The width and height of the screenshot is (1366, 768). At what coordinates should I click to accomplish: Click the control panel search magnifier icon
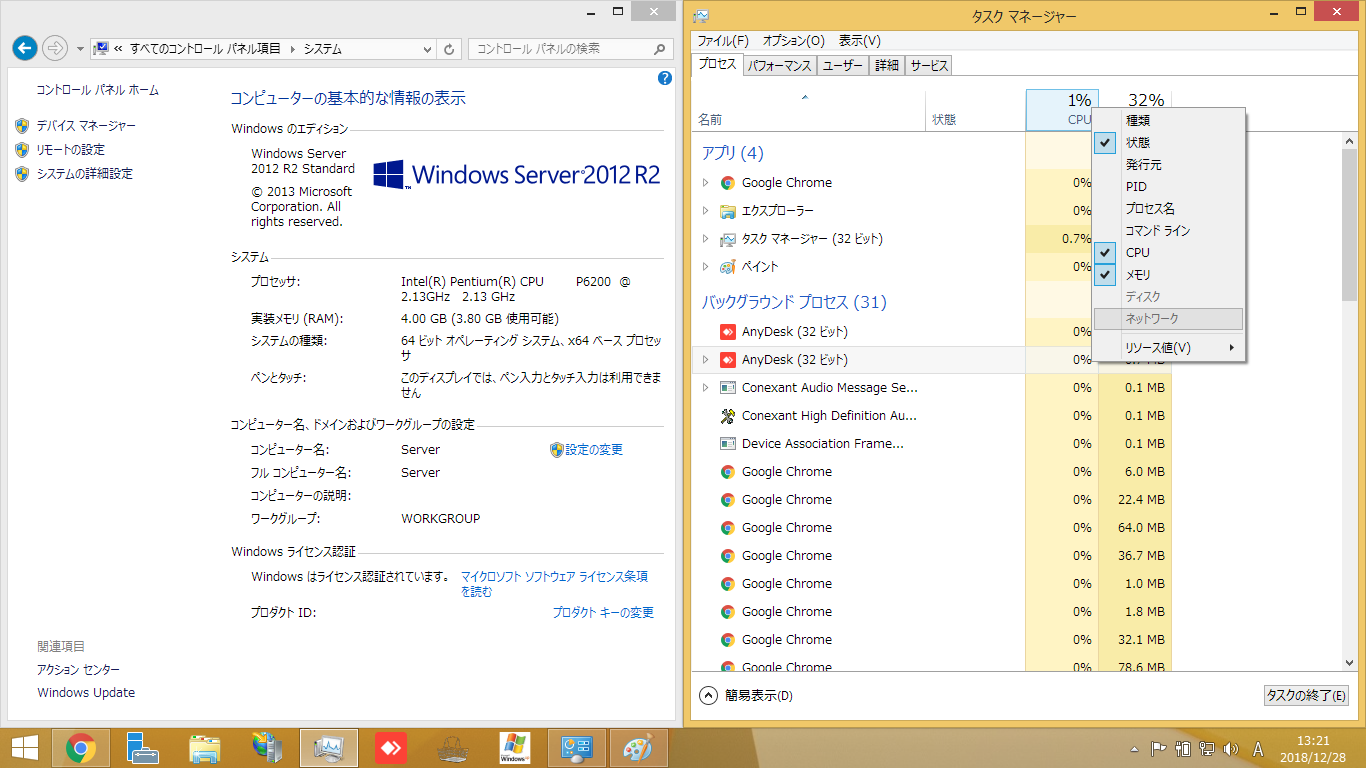(x=660, y=48)
